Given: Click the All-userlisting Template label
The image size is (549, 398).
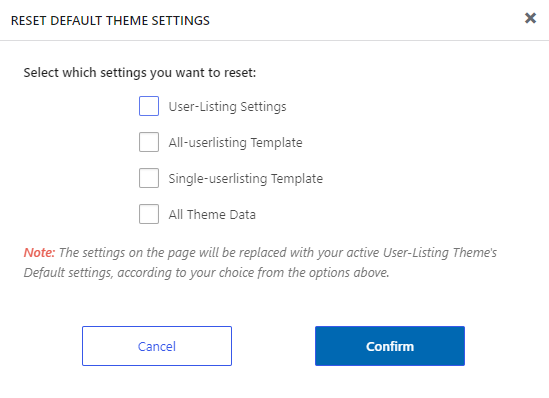Looking at the screenshot, I should pos(235,143).
